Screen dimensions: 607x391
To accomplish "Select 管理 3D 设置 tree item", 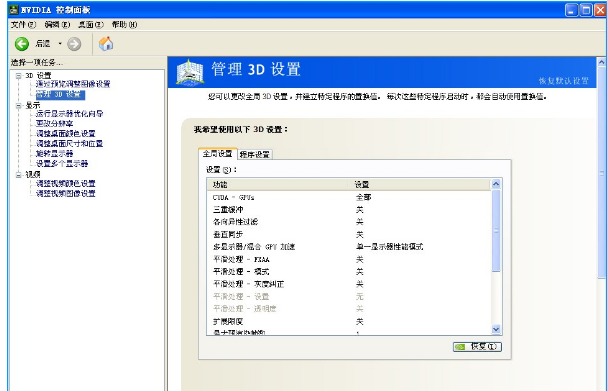I will (x=60, y=94).
